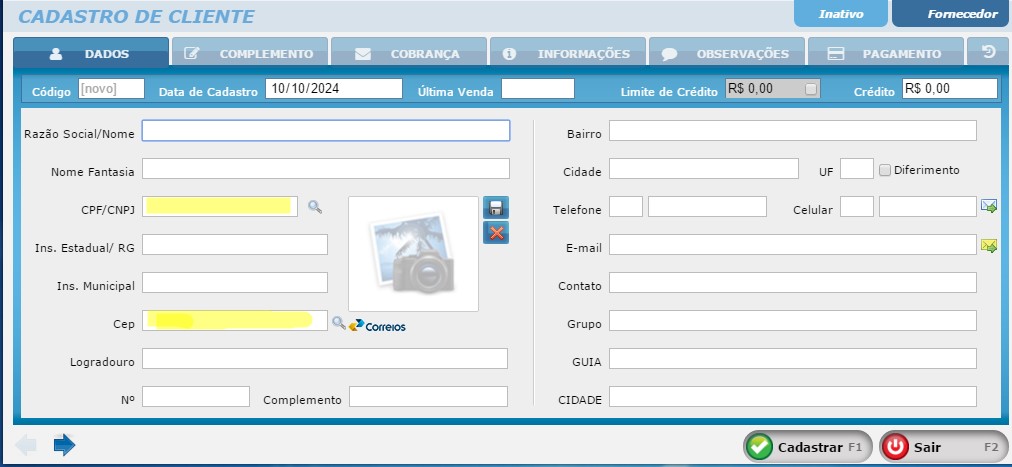Click the Cep search magnifier icon
1012x467 pixels.
(338, 323)
